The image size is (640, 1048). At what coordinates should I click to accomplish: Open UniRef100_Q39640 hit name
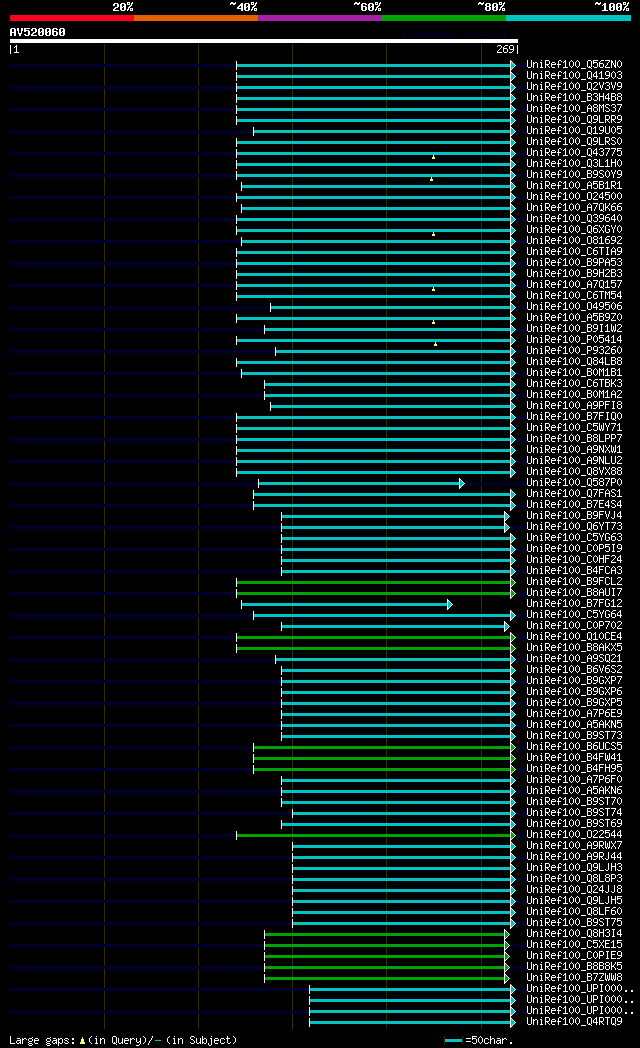point(574,219)
